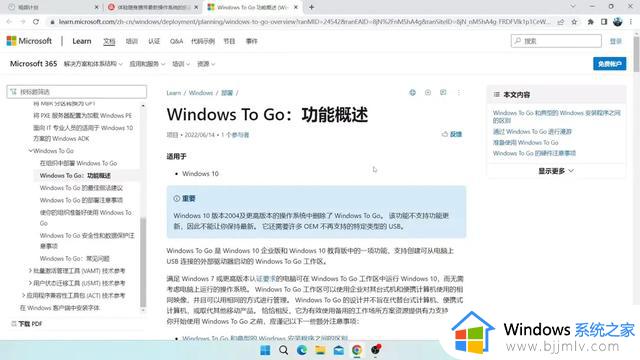The width and height of the screenshot is (640, 360).
Task: Open Q&A in Learn navigation
Action: tap(176, 41)
